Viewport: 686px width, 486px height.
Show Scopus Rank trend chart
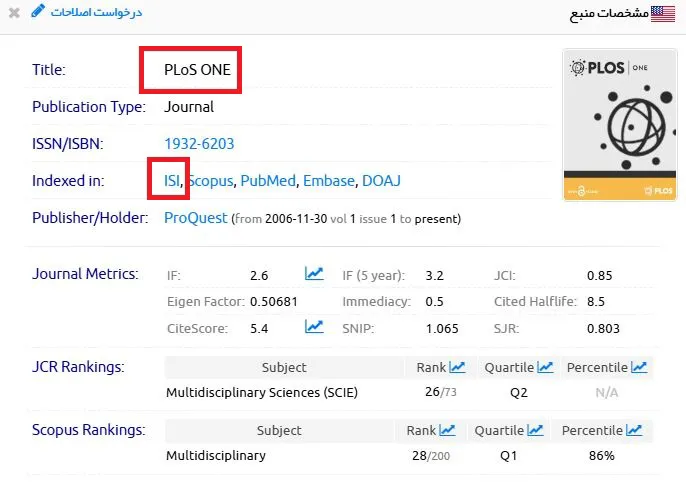(447, 430)
